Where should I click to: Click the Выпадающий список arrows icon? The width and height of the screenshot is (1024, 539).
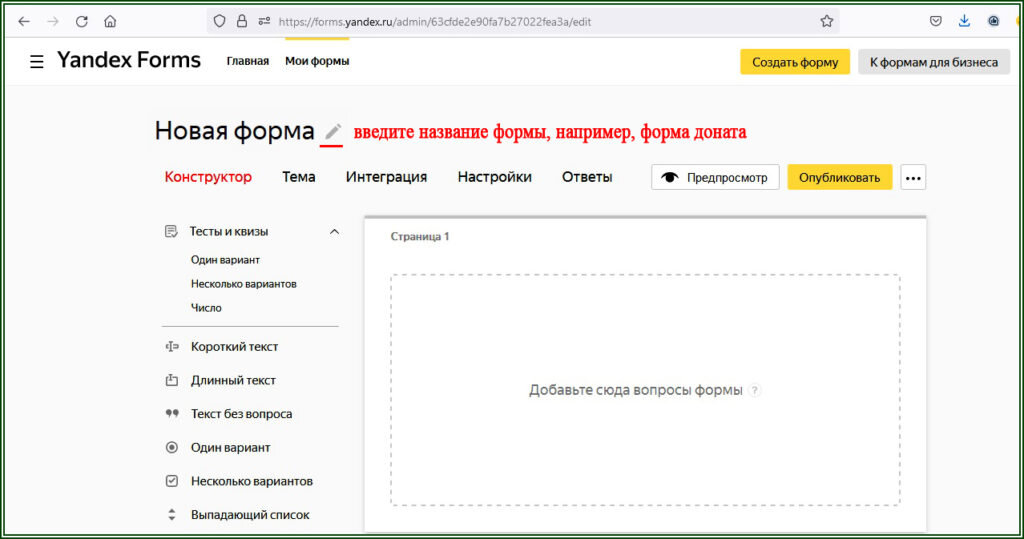(x=172, y=515)
